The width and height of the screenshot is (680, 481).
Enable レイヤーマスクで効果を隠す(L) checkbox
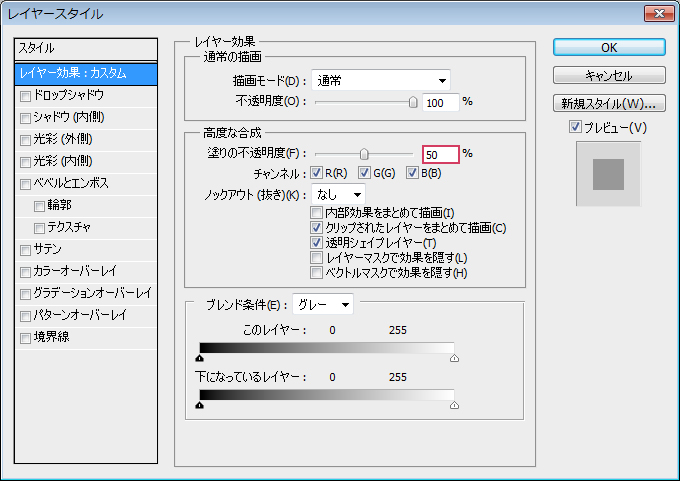pyautogui.click(x=316, y=258)
